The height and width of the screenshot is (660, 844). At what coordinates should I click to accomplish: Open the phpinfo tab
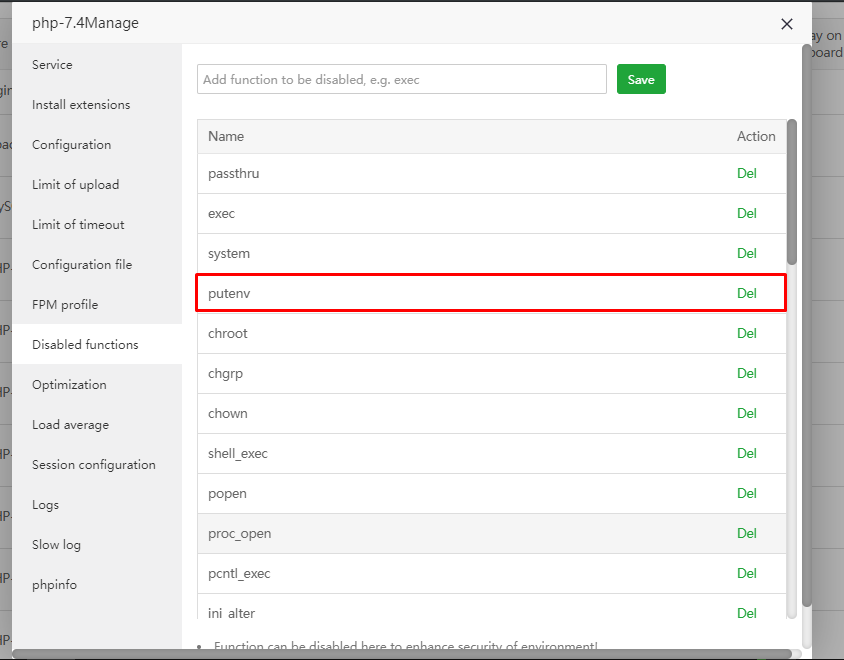[x=54, y=585]
